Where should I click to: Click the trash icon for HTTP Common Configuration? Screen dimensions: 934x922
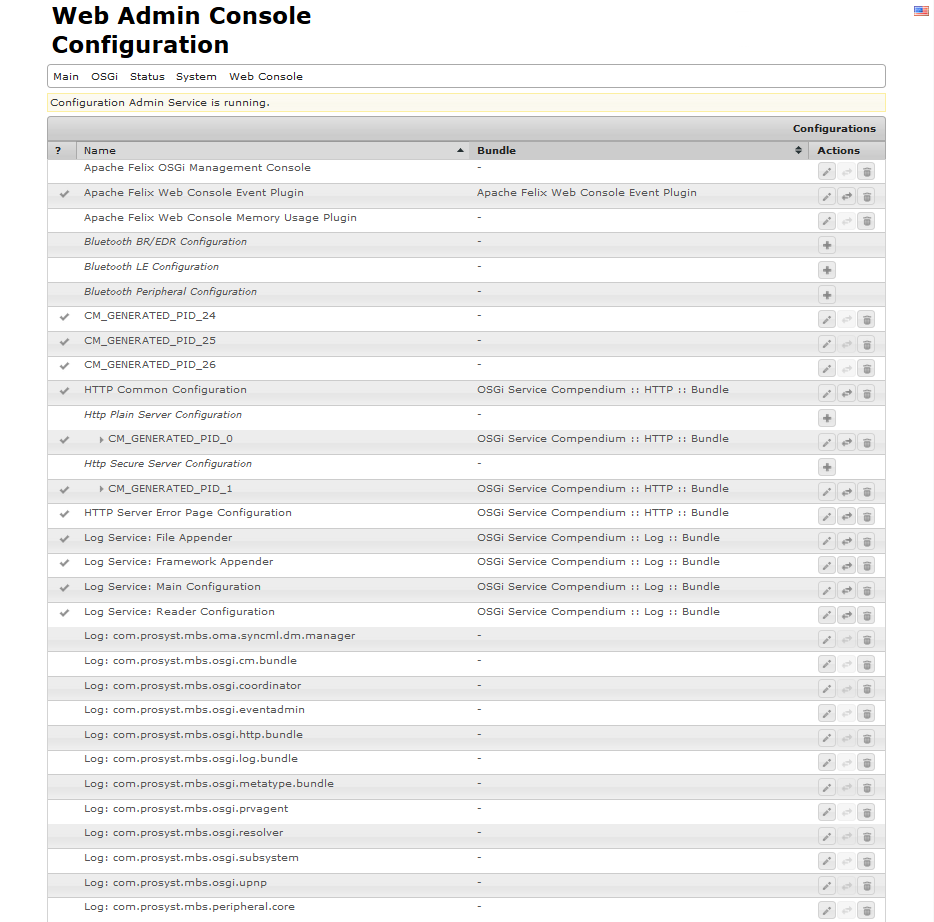(x=867, y=393)
